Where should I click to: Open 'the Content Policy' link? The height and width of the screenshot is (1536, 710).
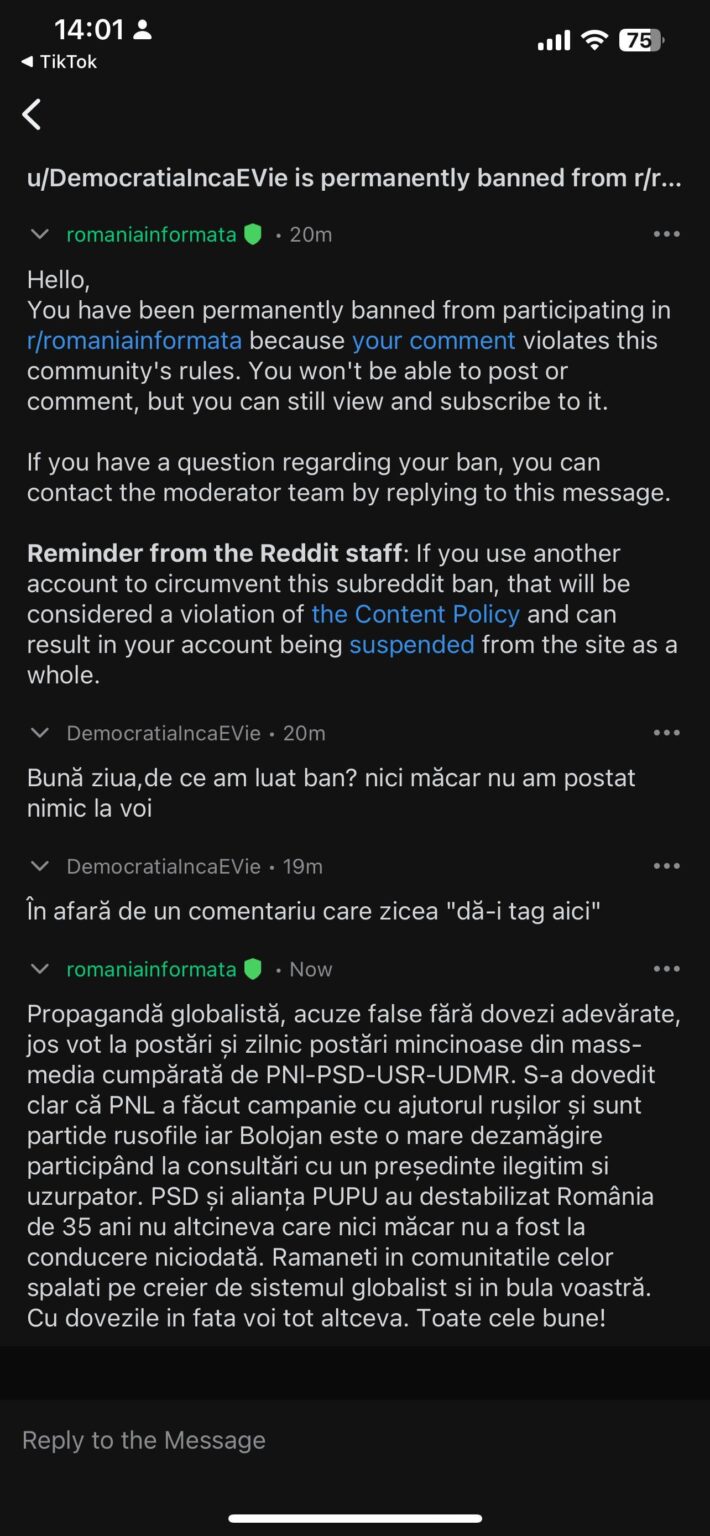415,614
